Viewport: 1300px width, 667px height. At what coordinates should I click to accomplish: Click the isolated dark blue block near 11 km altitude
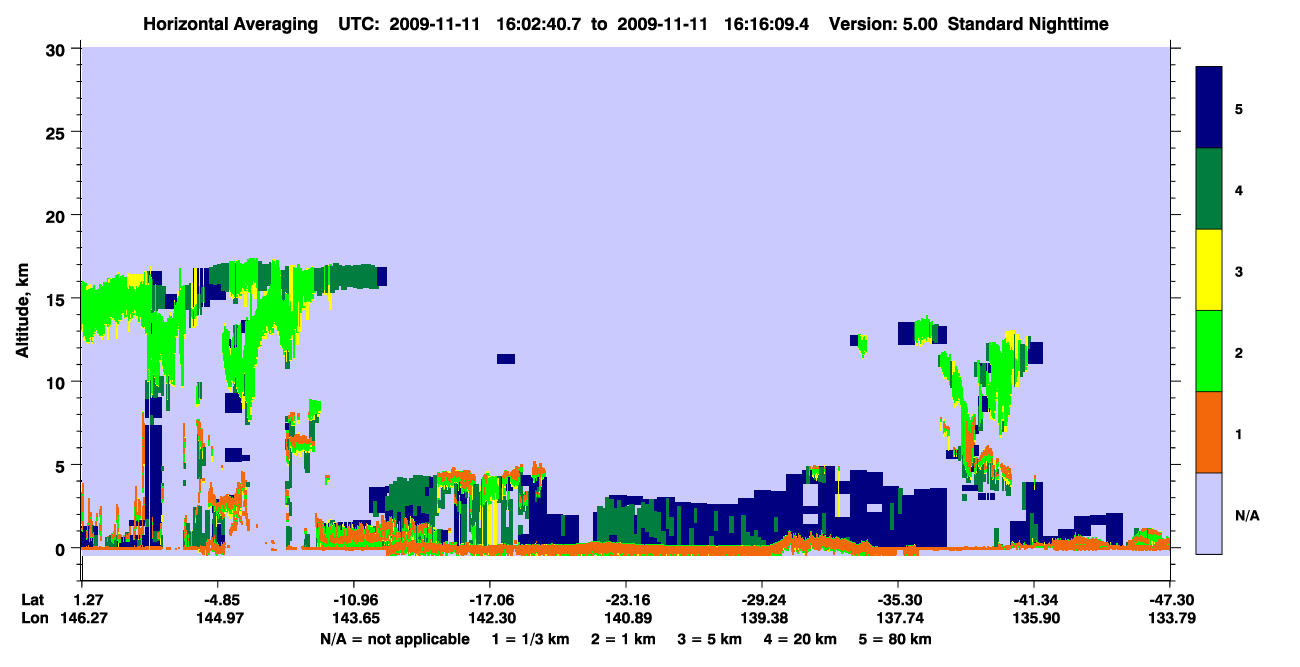pos(506,358)
